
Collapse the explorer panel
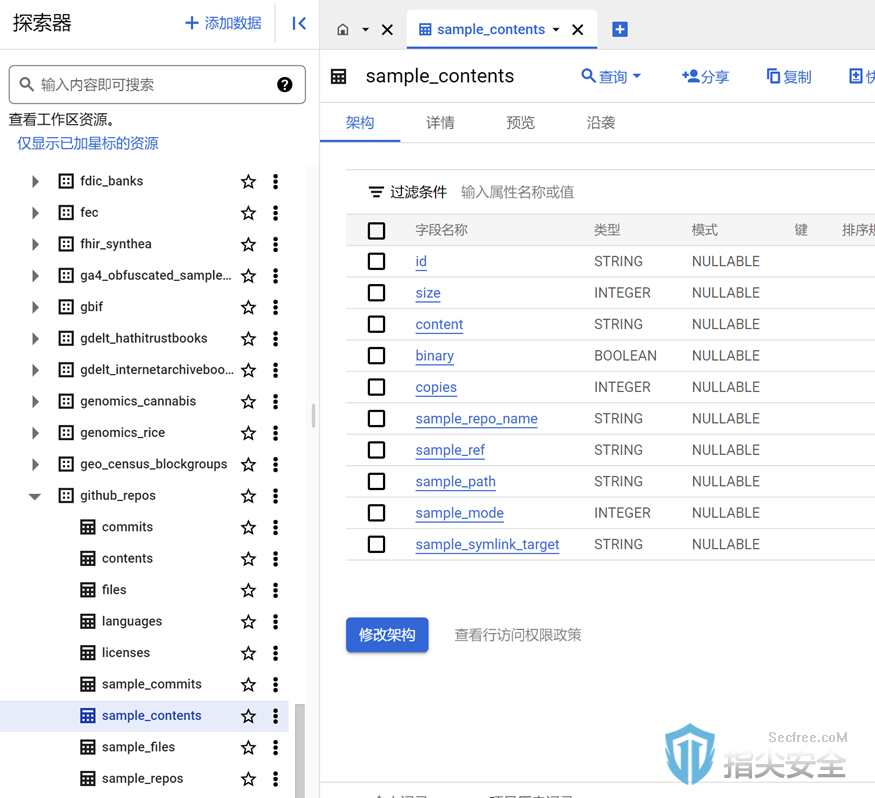tap(299, 23)
